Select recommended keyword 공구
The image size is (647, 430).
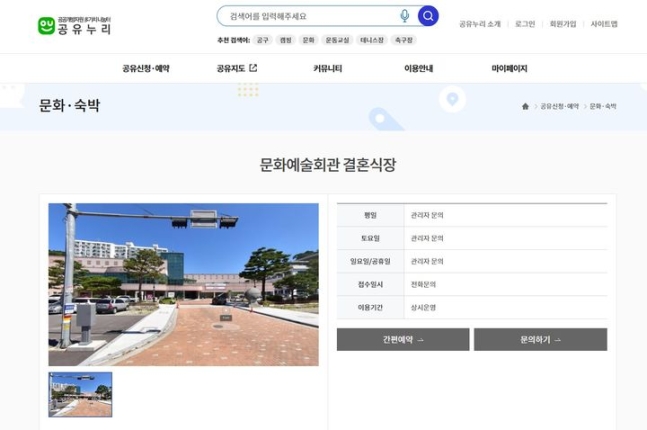tap(263, 40)
